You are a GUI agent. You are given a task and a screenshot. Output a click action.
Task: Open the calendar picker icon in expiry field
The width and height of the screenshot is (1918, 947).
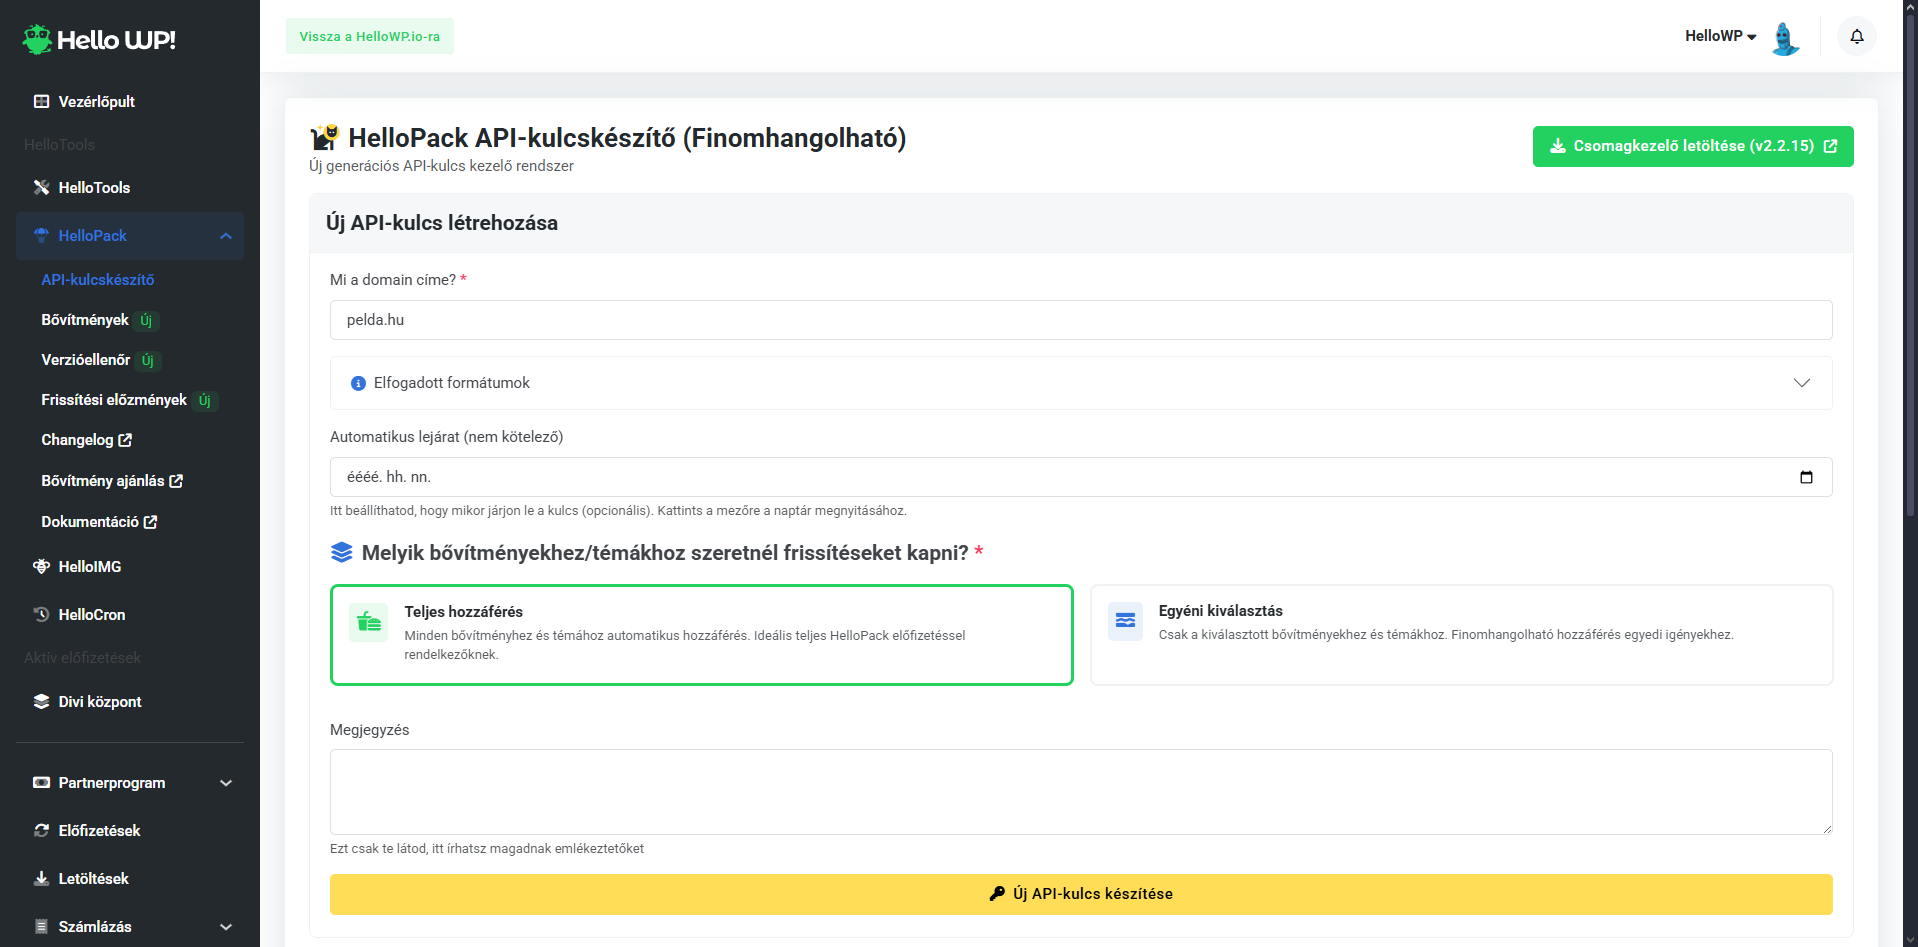[x=1806, y=477]
